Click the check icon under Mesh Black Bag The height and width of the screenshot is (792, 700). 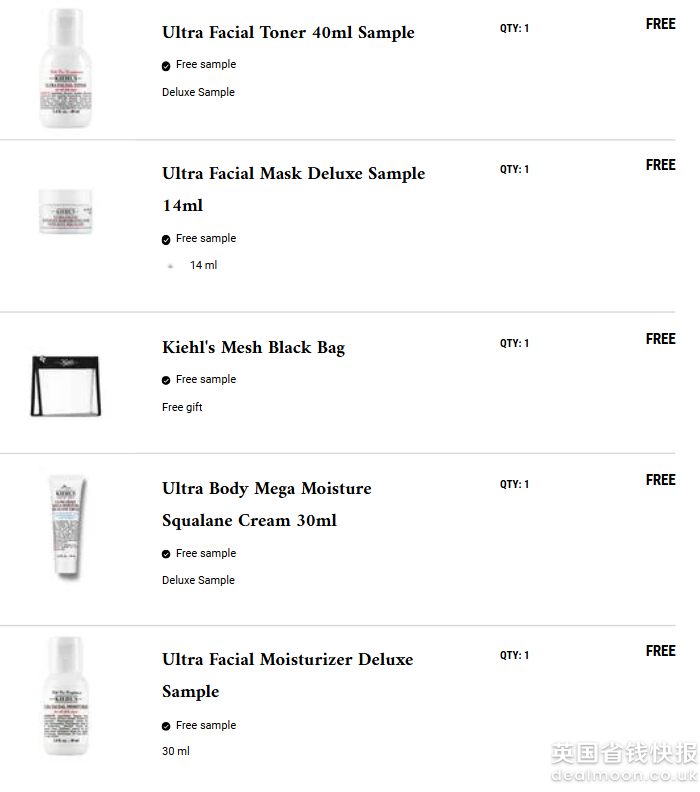[166, 381]
